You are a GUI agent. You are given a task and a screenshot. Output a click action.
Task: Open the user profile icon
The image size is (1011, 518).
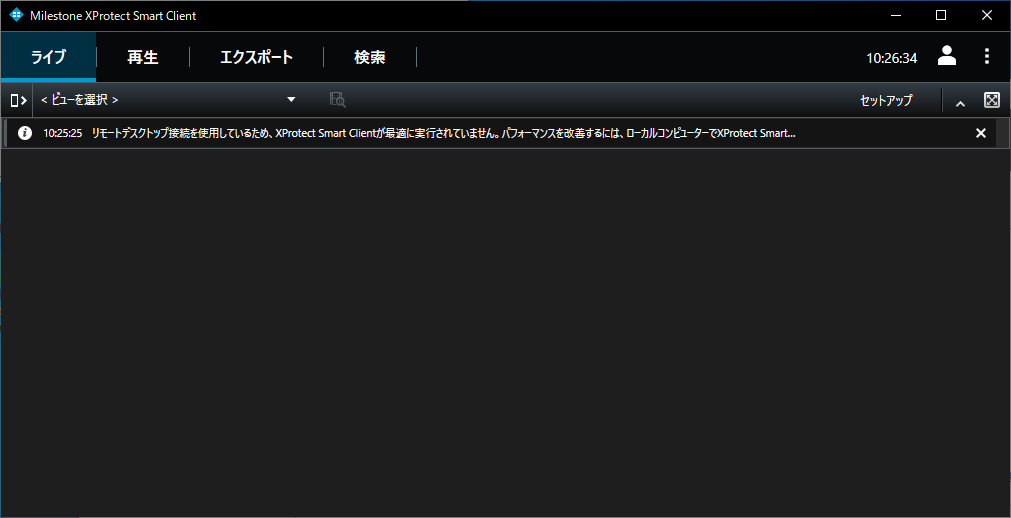[947, 55]
